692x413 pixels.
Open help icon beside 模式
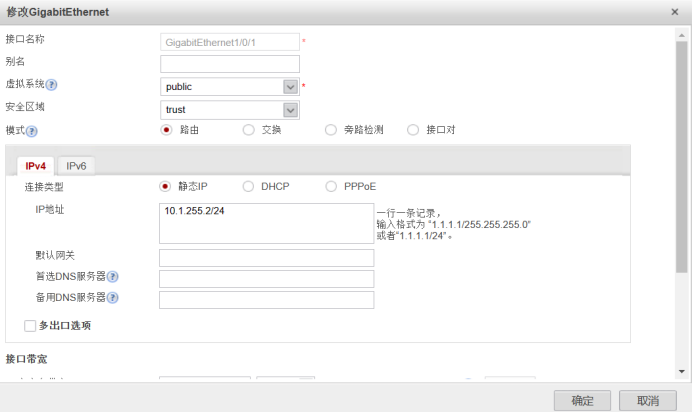[31, 131]
